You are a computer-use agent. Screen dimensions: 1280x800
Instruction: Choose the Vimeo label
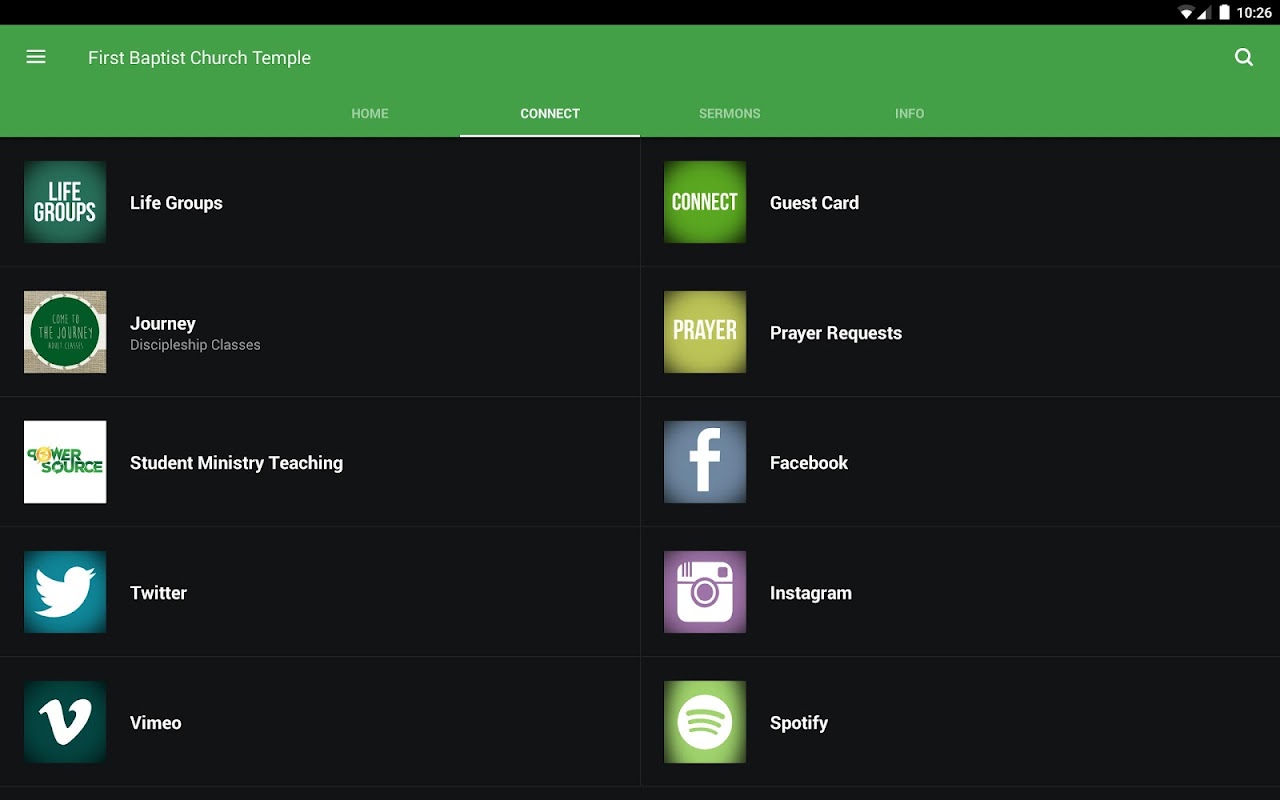click(x=156, y=723)
